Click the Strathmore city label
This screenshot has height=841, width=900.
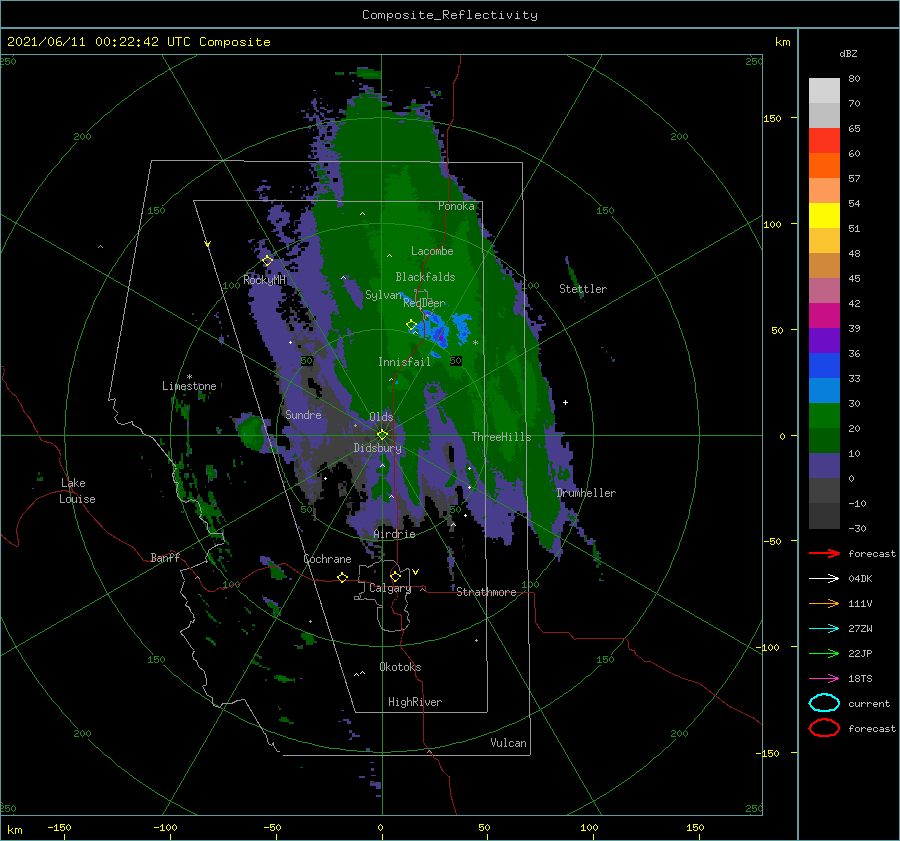(486, 592)
